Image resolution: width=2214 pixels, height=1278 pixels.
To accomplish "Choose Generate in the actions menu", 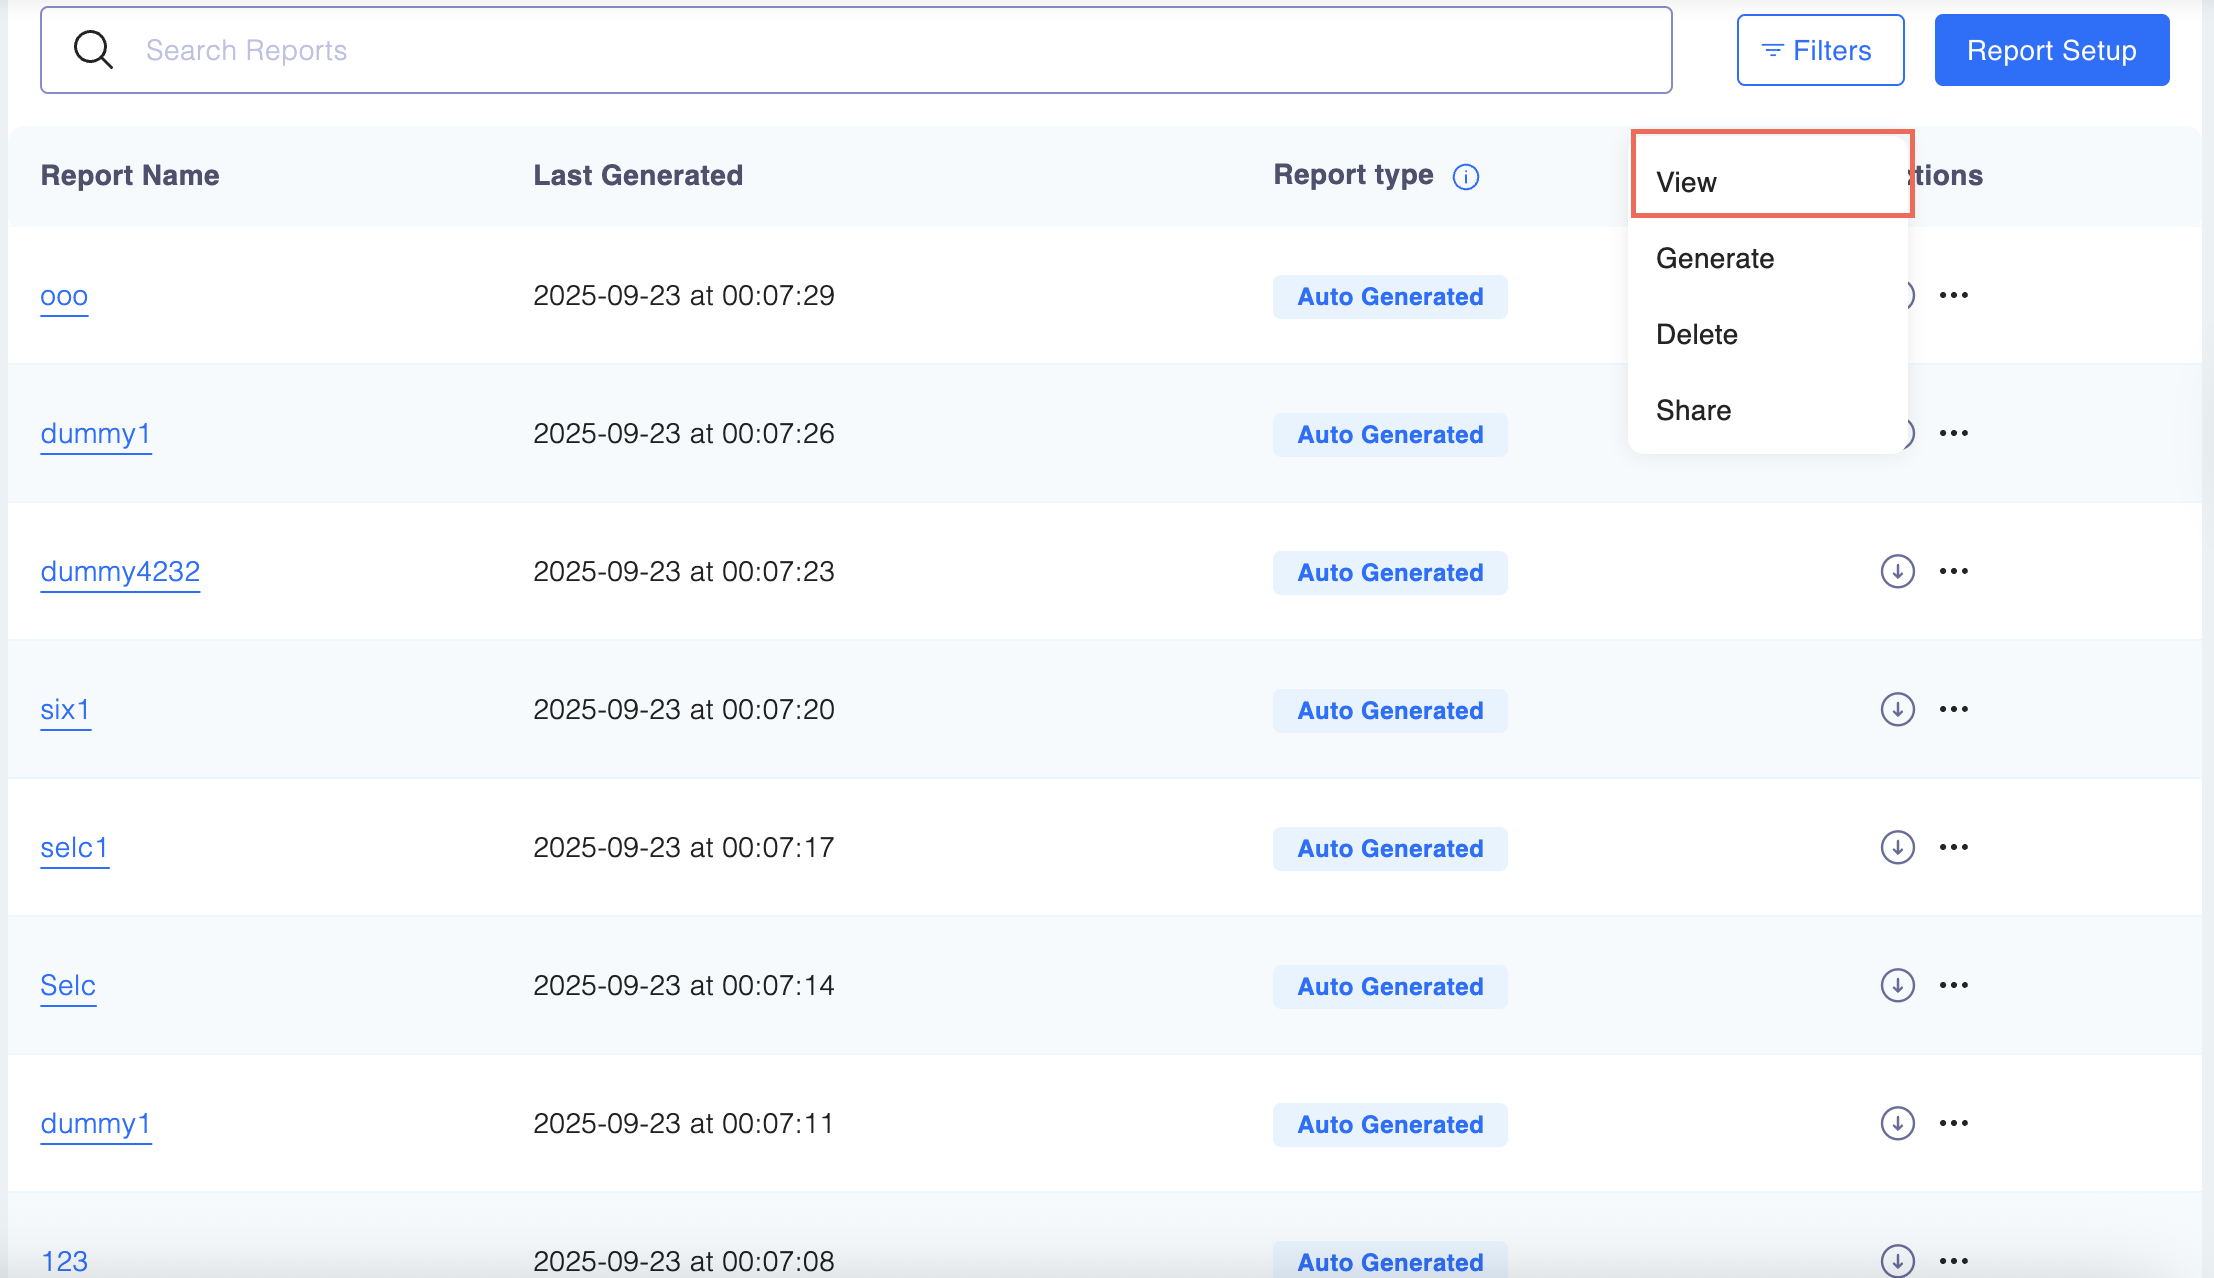I will pyautogui.click(x=1714, y=258).
